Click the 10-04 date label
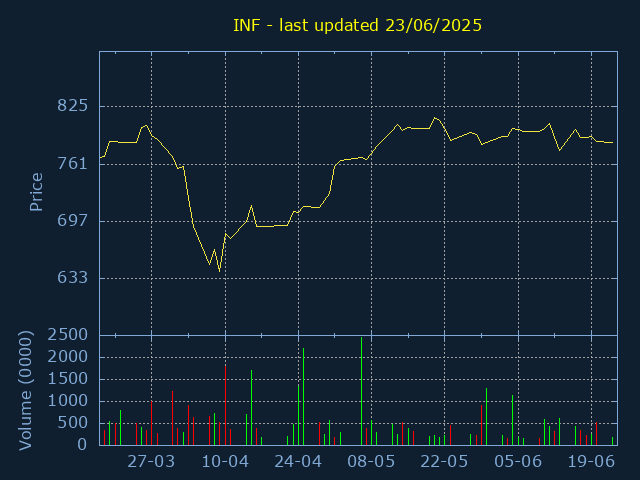 pos(225,462)
